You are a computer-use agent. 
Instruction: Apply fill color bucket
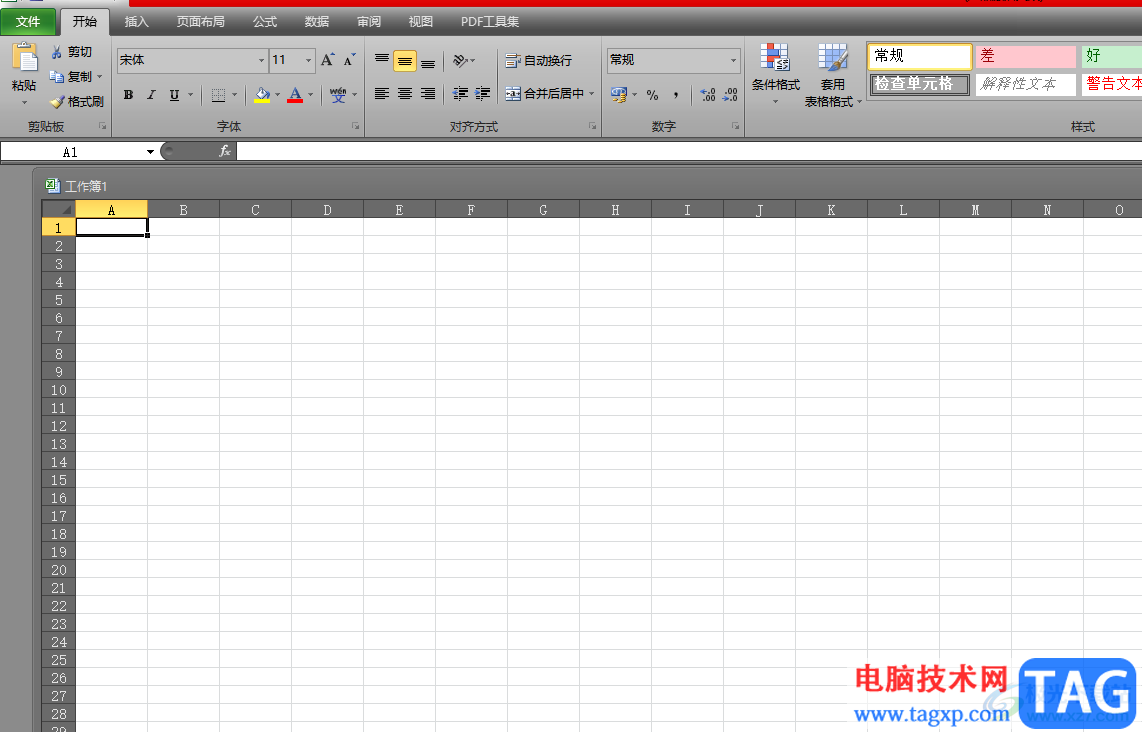click(262, 95)
